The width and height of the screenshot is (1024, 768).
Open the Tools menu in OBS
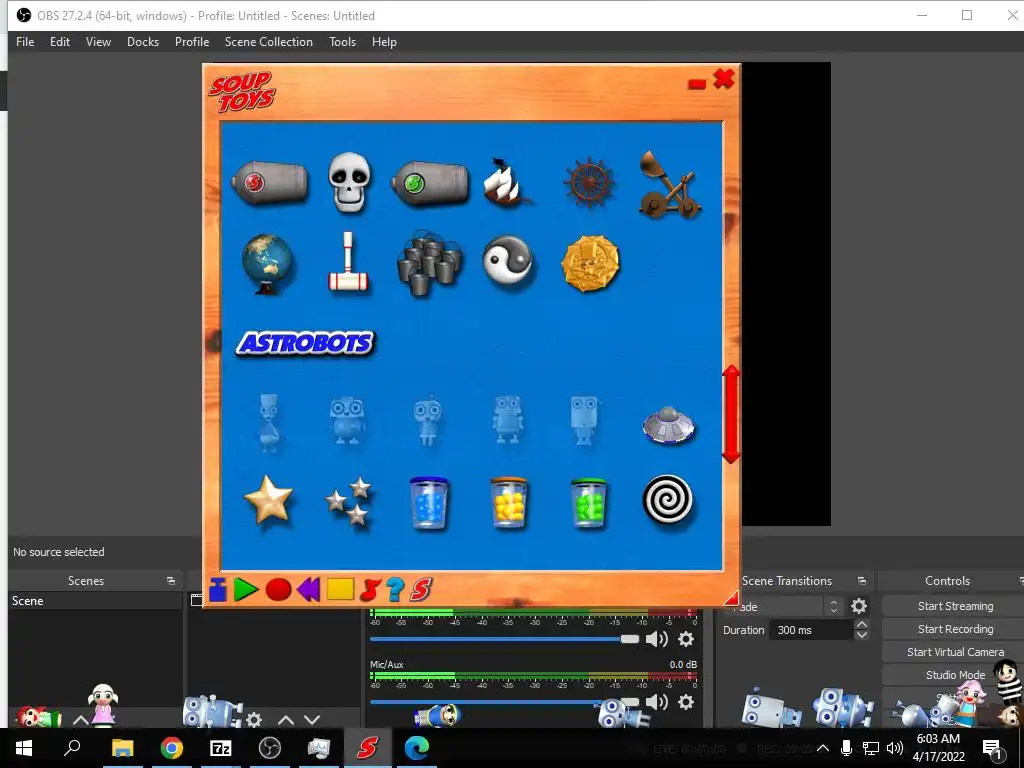[342, 42]
